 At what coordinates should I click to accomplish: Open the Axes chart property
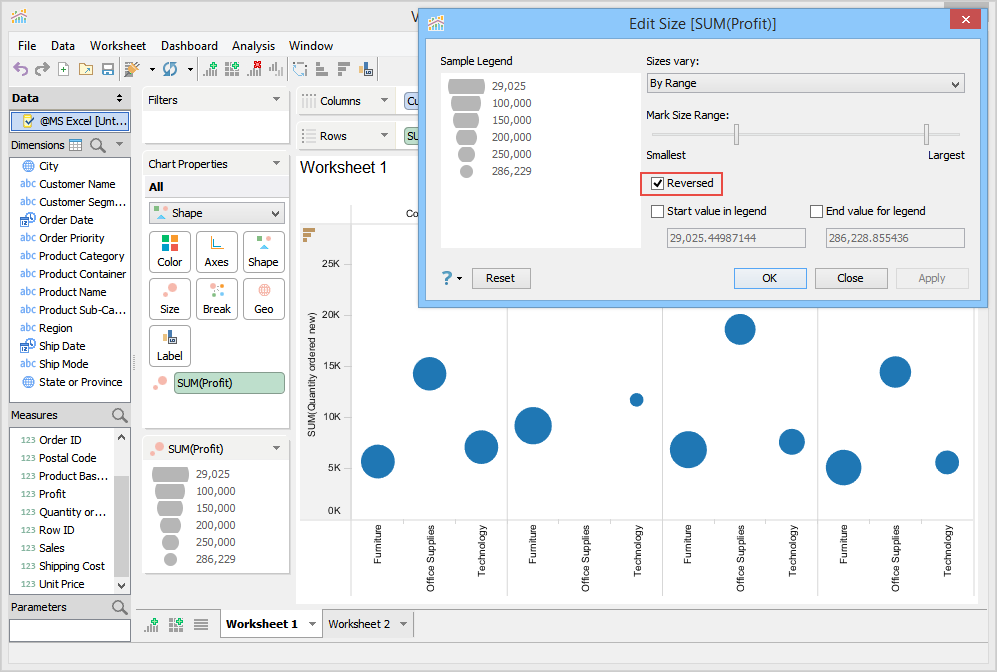pos(217,252)
